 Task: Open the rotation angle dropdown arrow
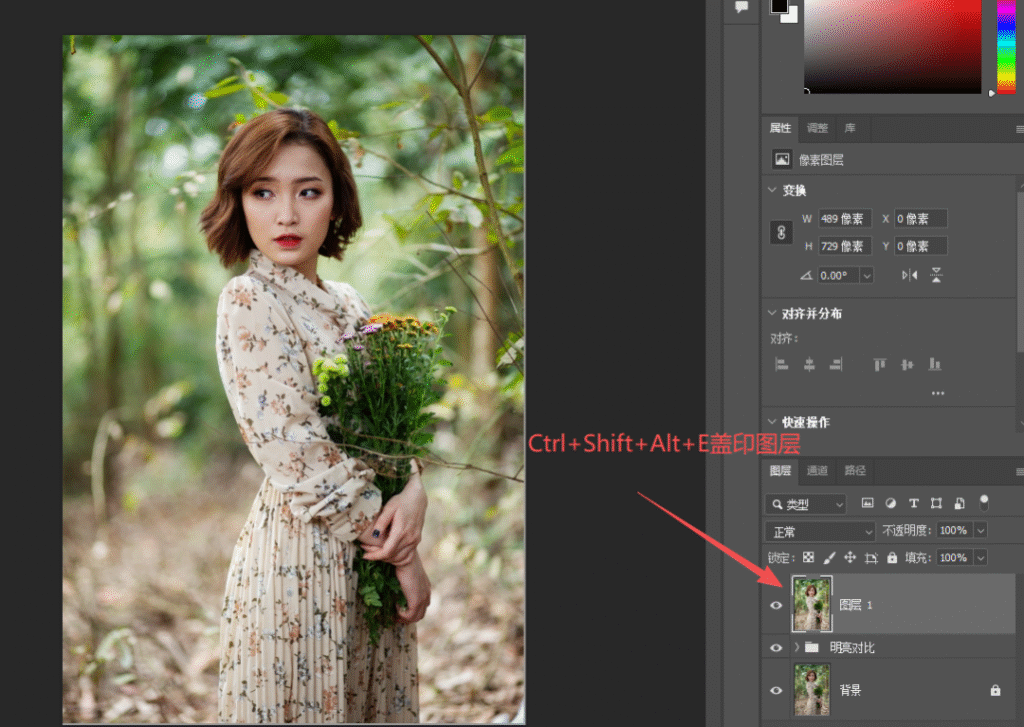pyautogui.click(x=867, y=276)
